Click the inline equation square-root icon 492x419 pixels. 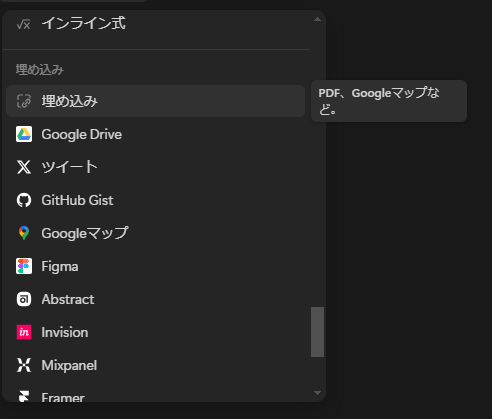click(24, 24)
